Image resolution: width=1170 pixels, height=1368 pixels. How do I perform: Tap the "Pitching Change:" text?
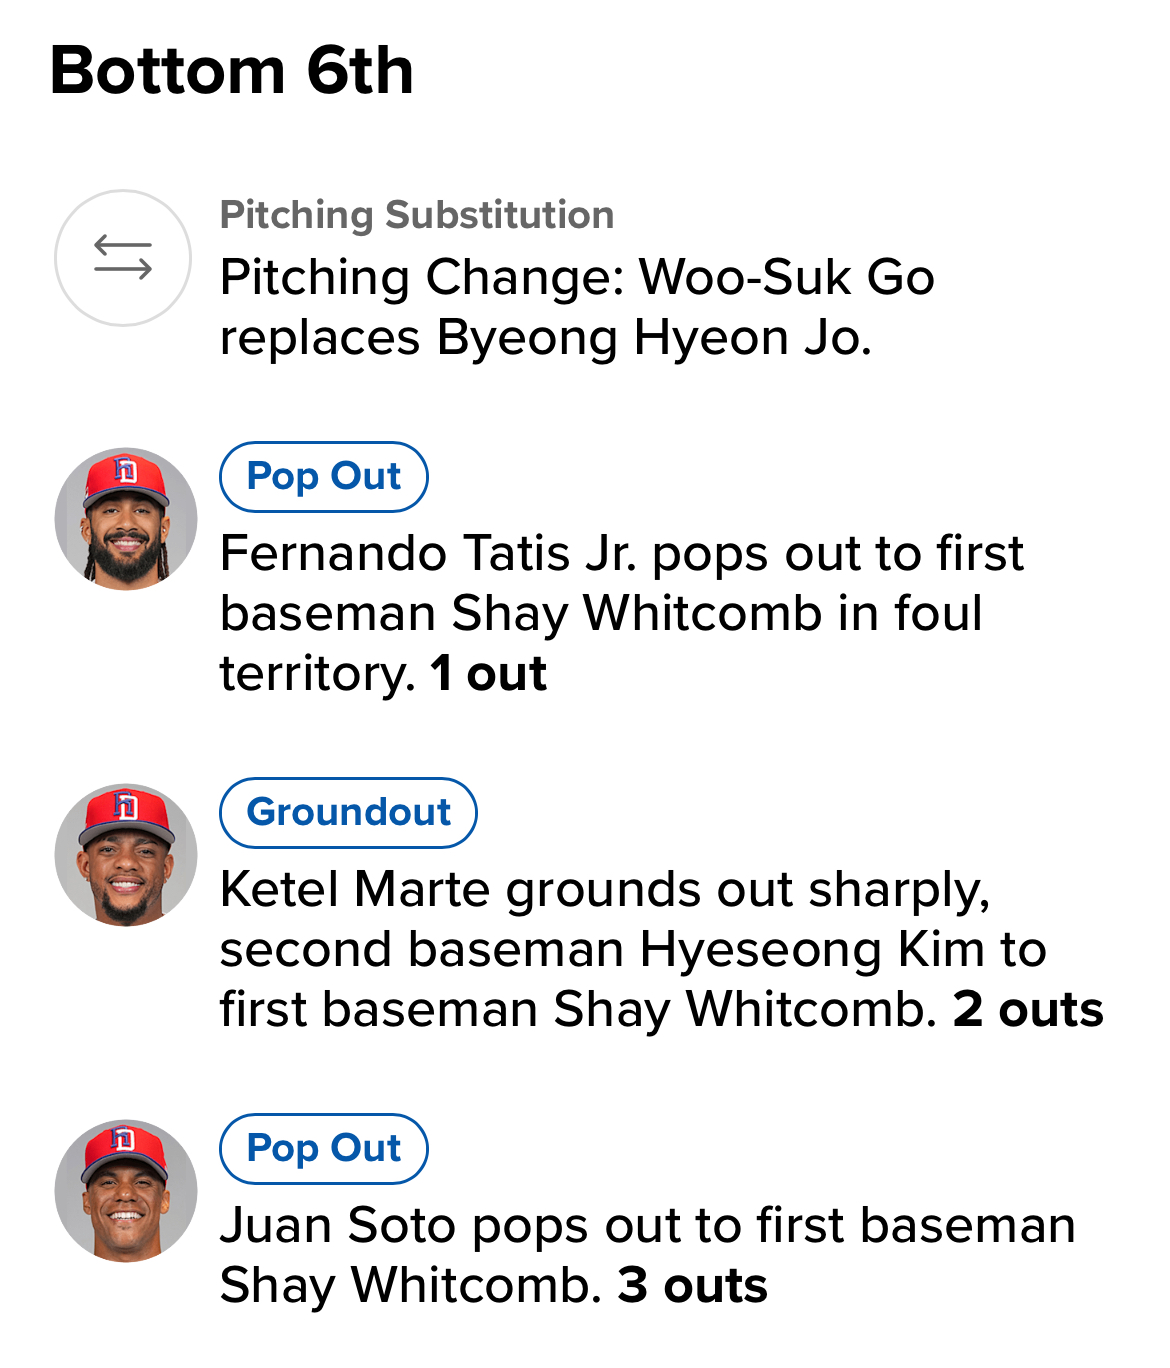[x=422, y=277]
